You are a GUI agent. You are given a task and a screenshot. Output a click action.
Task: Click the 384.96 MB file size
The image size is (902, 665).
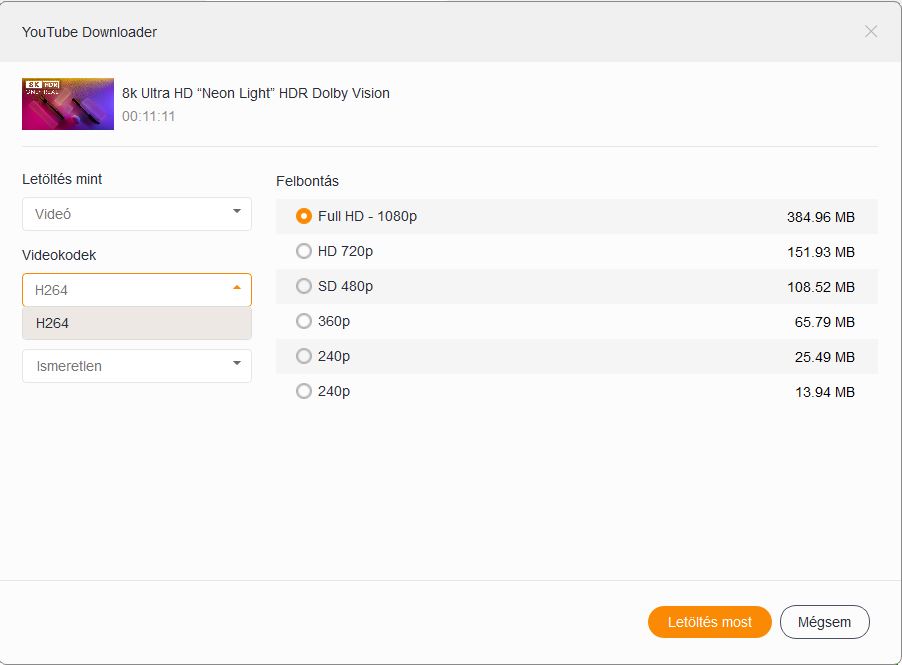tap(820, 217)
